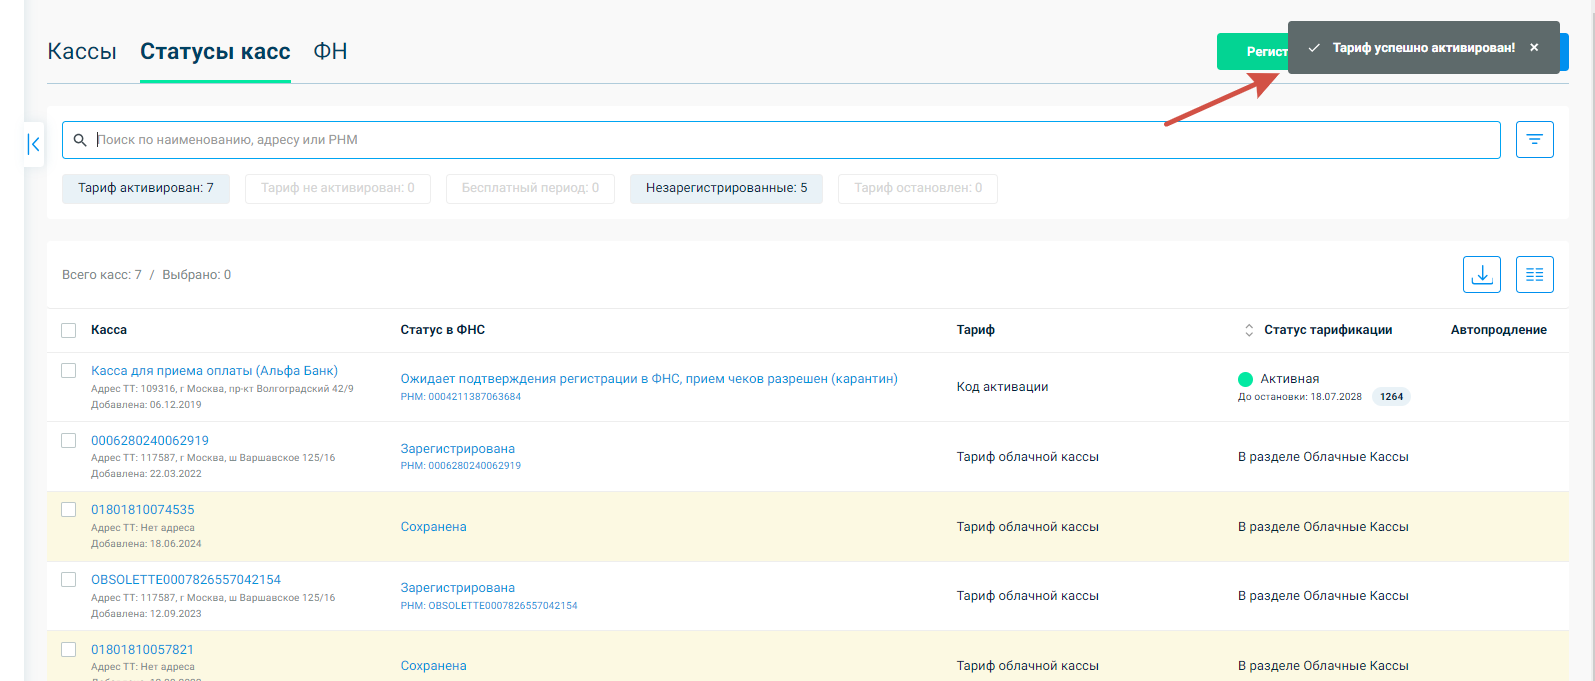The image size is (1595, 681).
Task: Switch to the ФН tab
Action: (330, 52)
